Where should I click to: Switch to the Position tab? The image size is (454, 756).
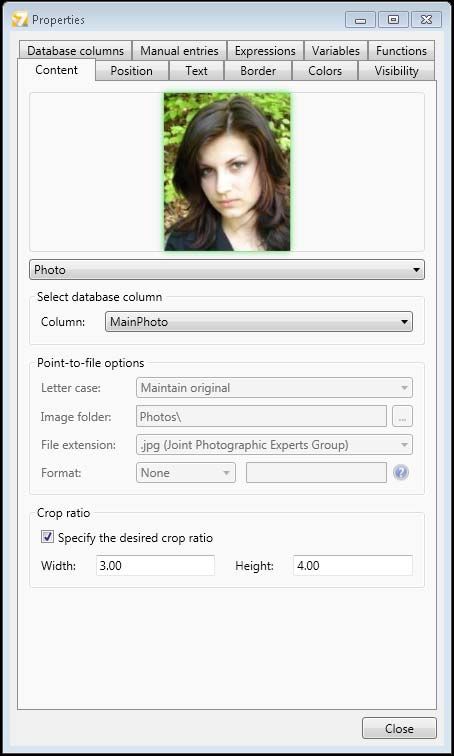[132, 71]
